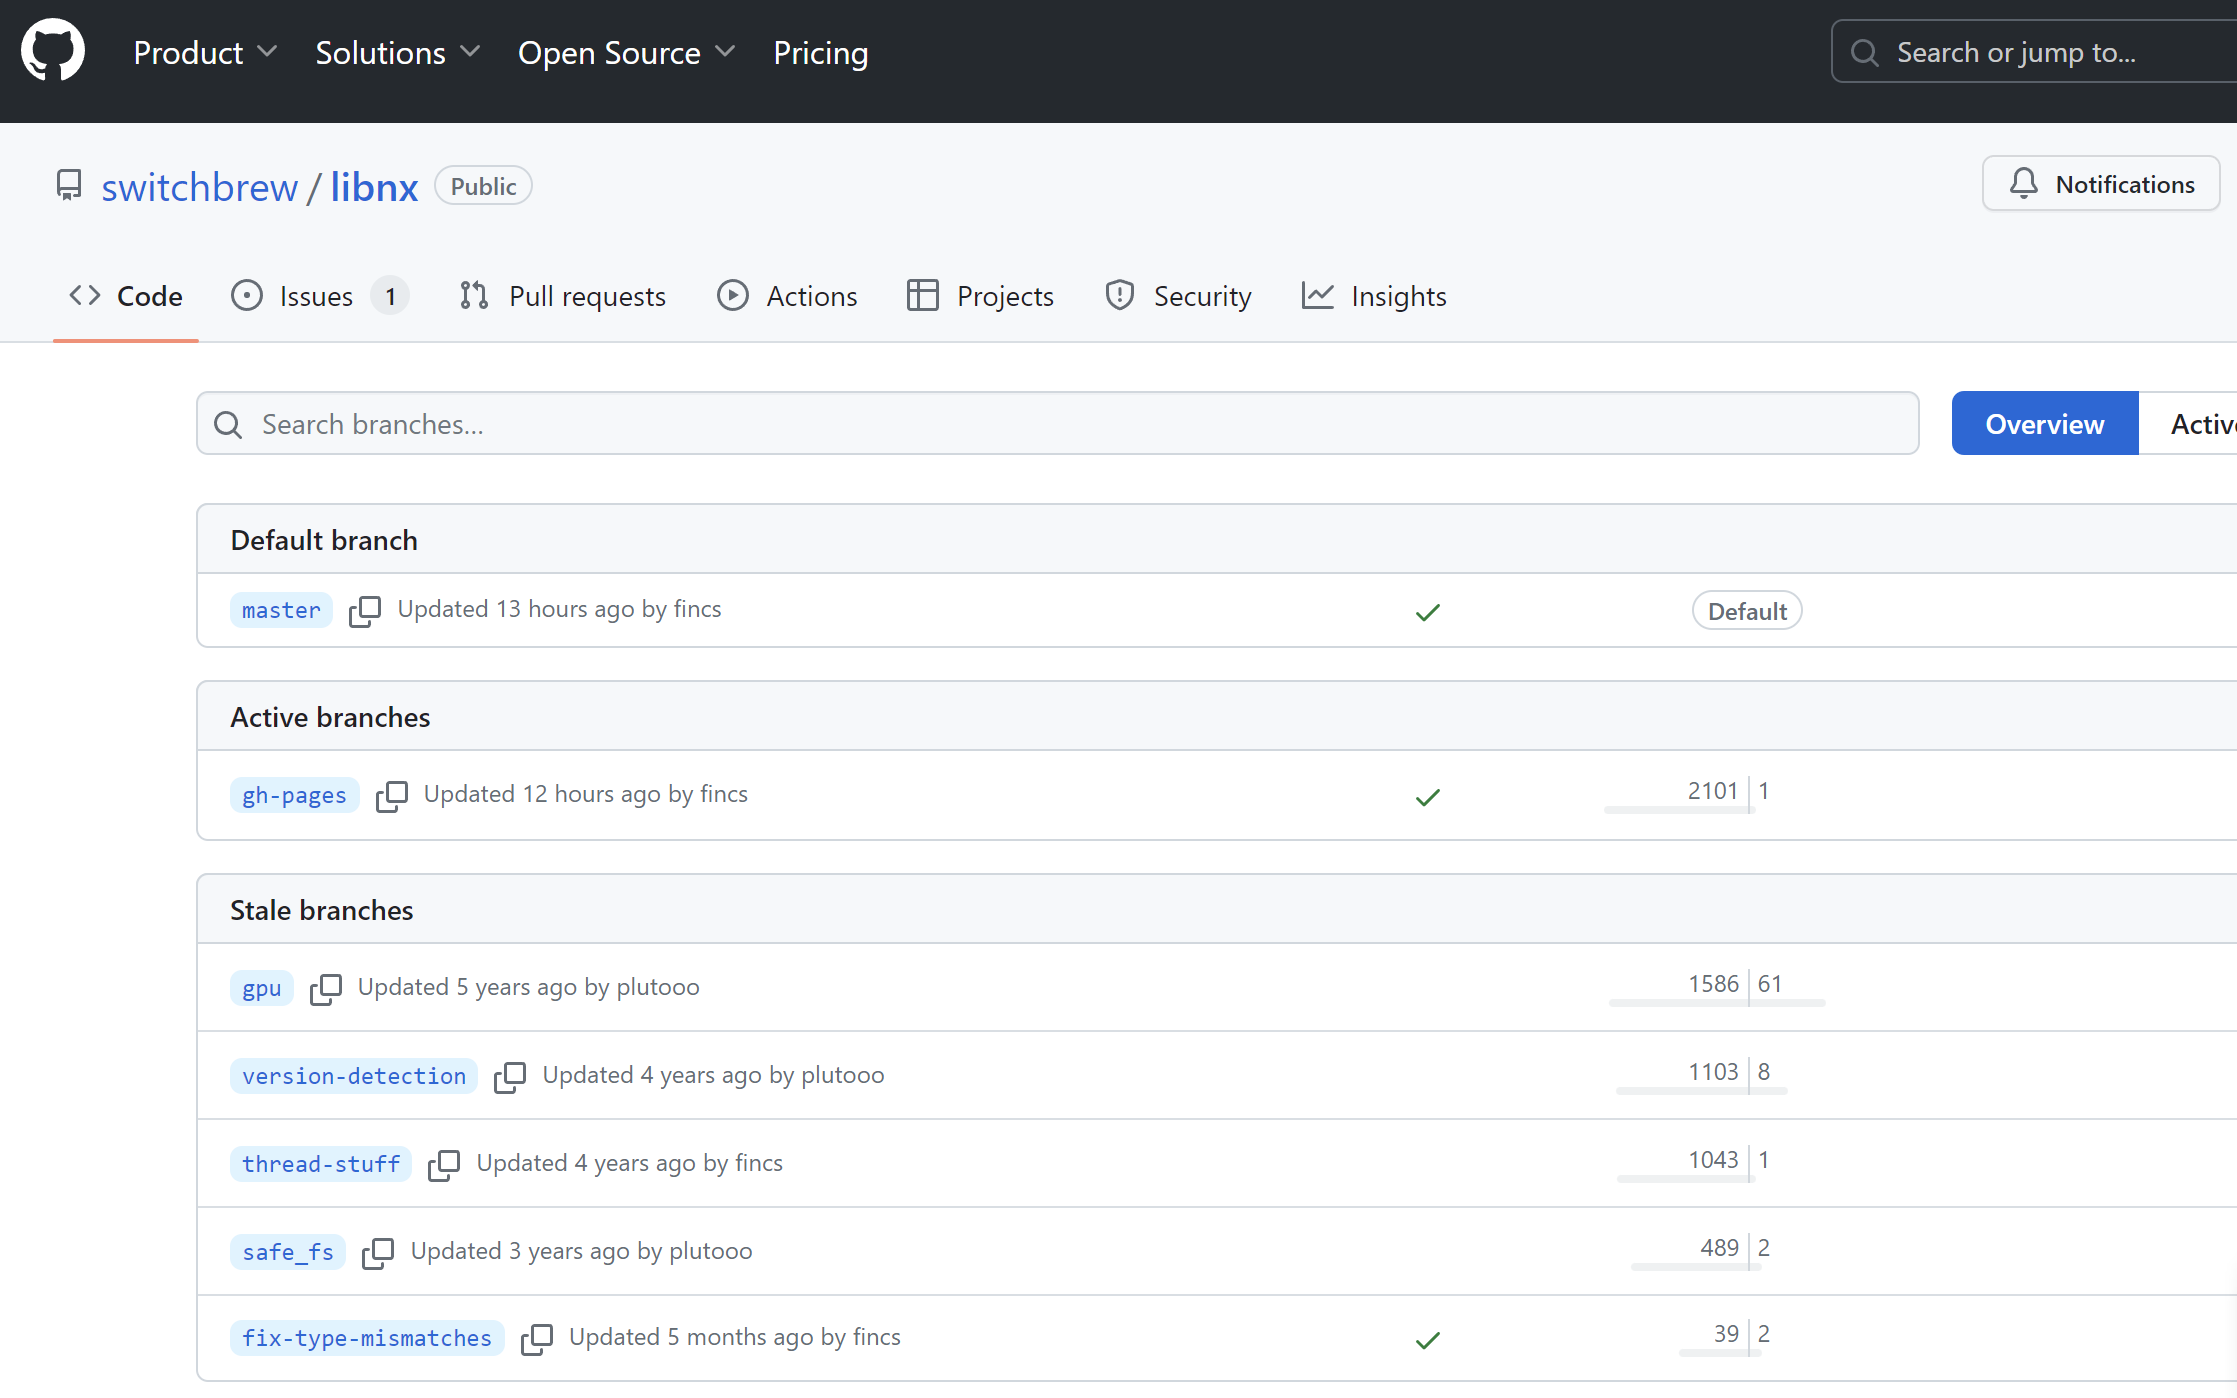This screenshot has height=1398, width=2237.
Task: Click thread-stuff ahead/behind count 1043|1
Action: pos(1695,1164)
